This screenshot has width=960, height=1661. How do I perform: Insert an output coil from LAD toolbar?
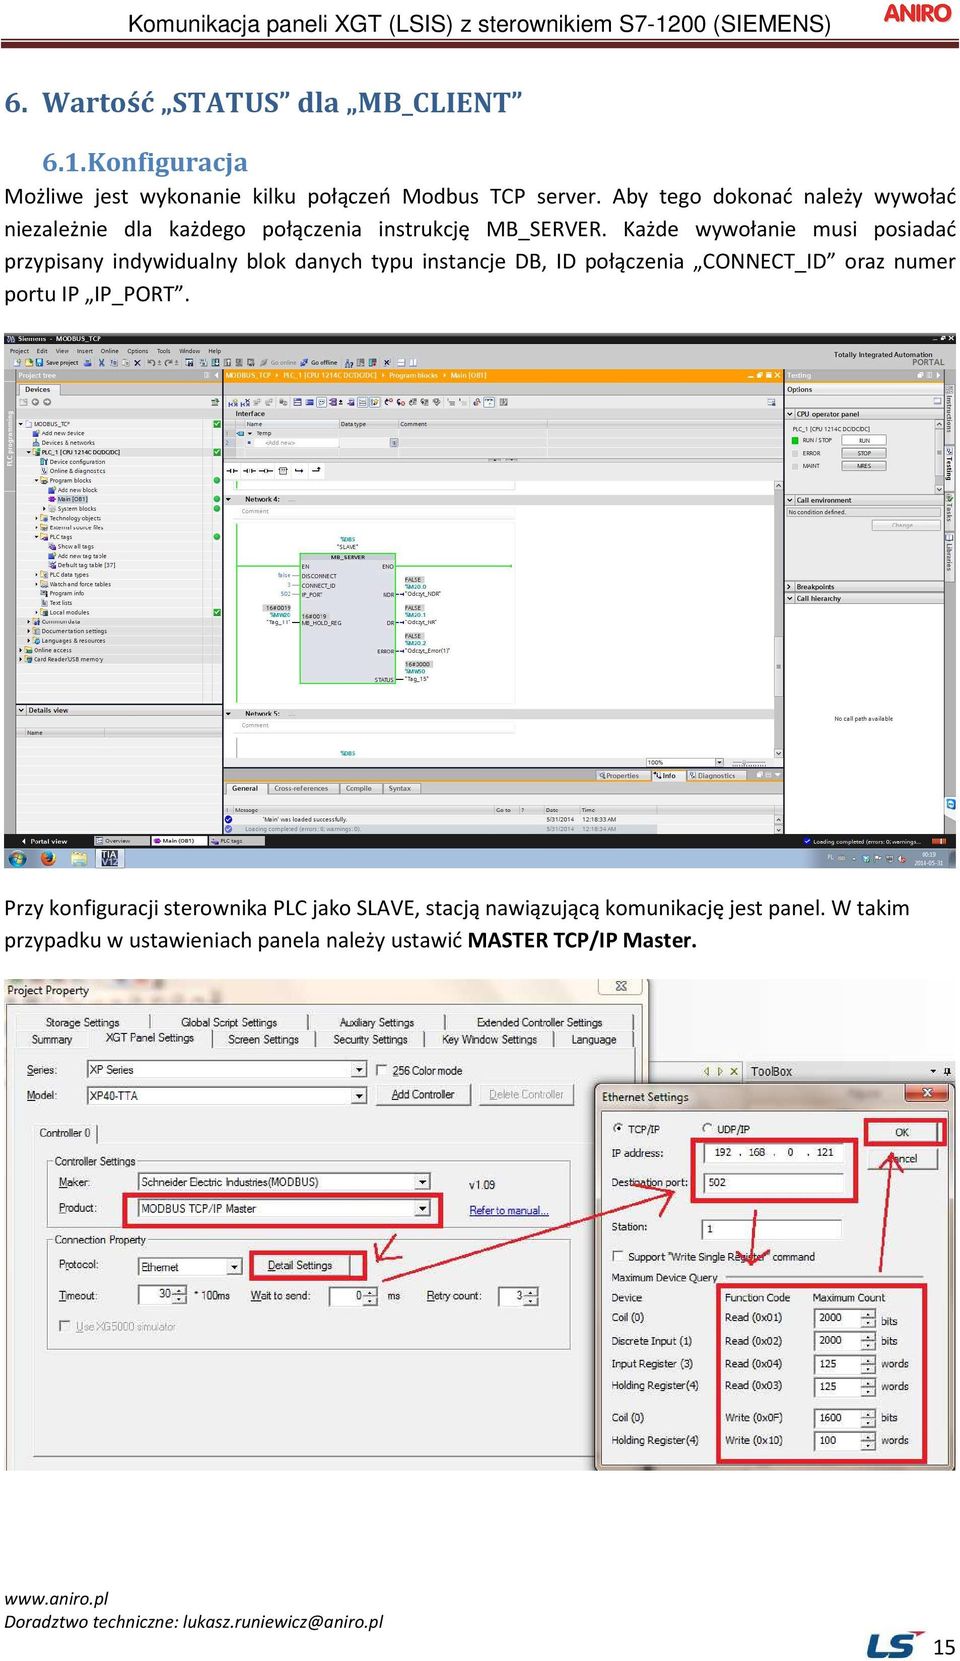coord(265,470)
